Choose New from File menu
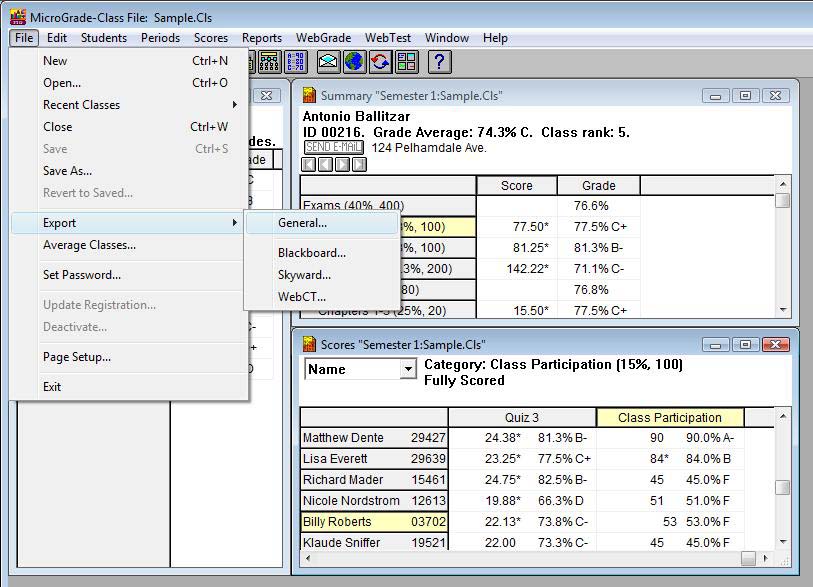Viewport: 813px width, 587px height. coord(130,61)
